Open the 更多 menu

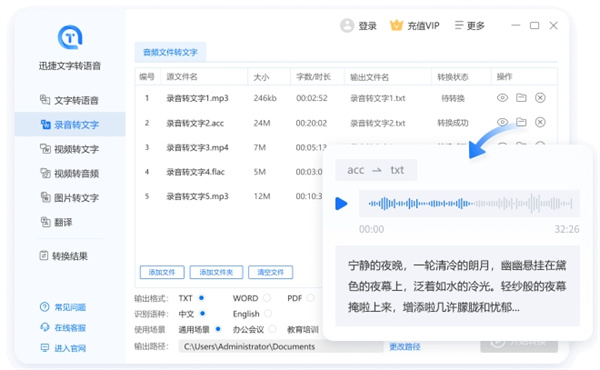470,26
